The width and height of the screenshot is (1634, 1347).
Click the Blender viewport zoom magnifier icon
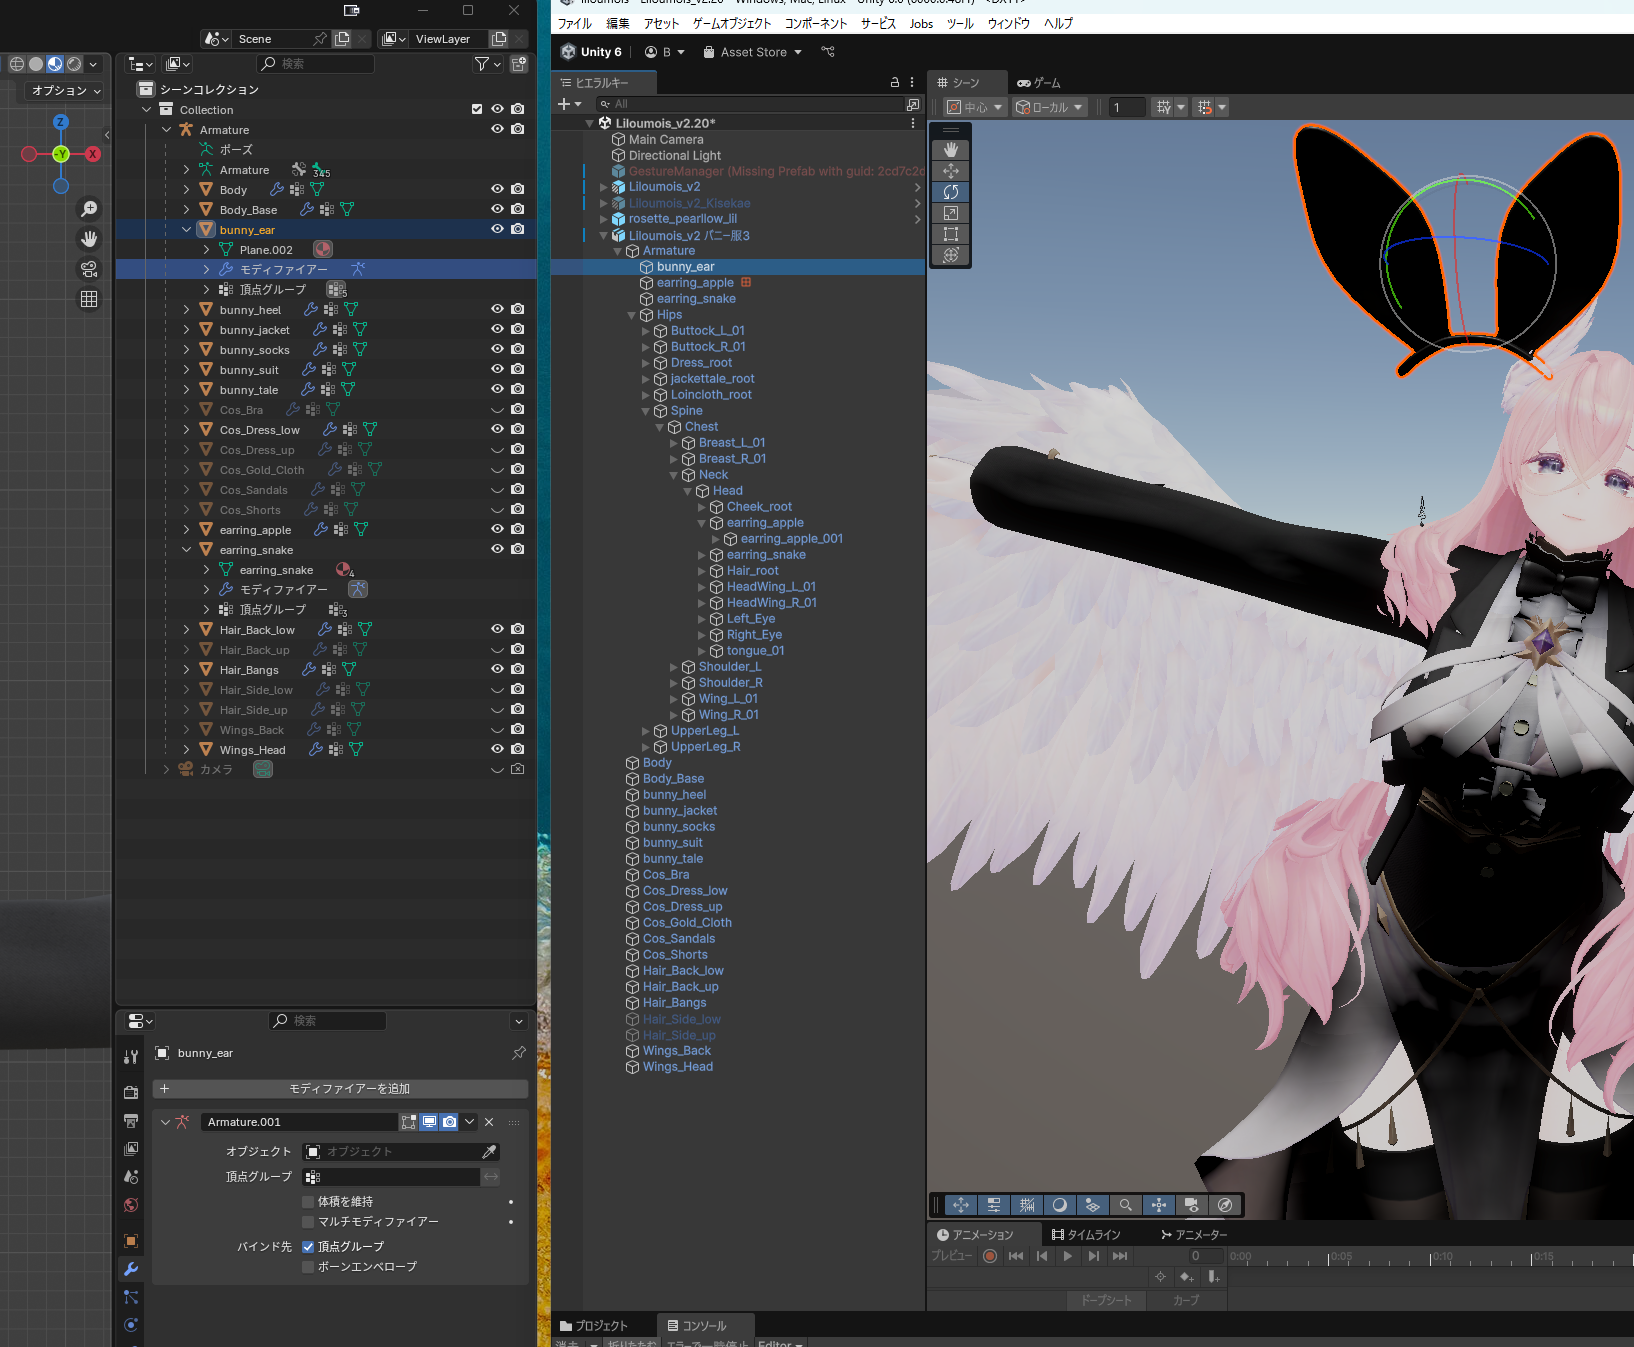point(89,208)
